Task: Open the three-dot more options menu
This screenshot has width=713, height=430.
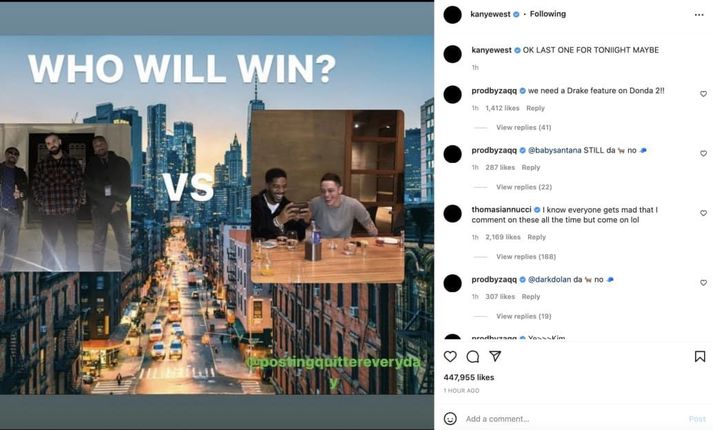Action: coord(699,15)
